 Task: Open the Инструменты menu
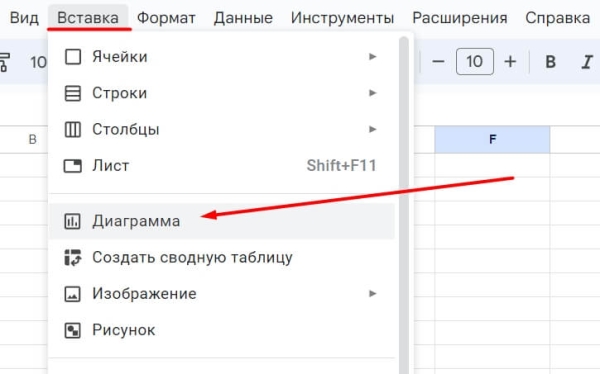[342, 18]
